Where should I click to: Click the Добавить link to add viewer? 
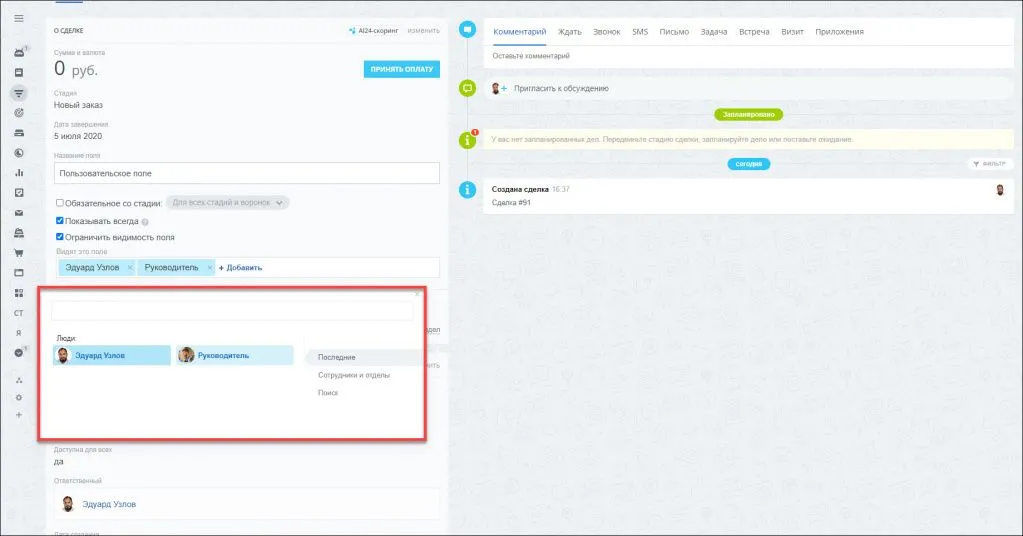click(x=241, y=268)
